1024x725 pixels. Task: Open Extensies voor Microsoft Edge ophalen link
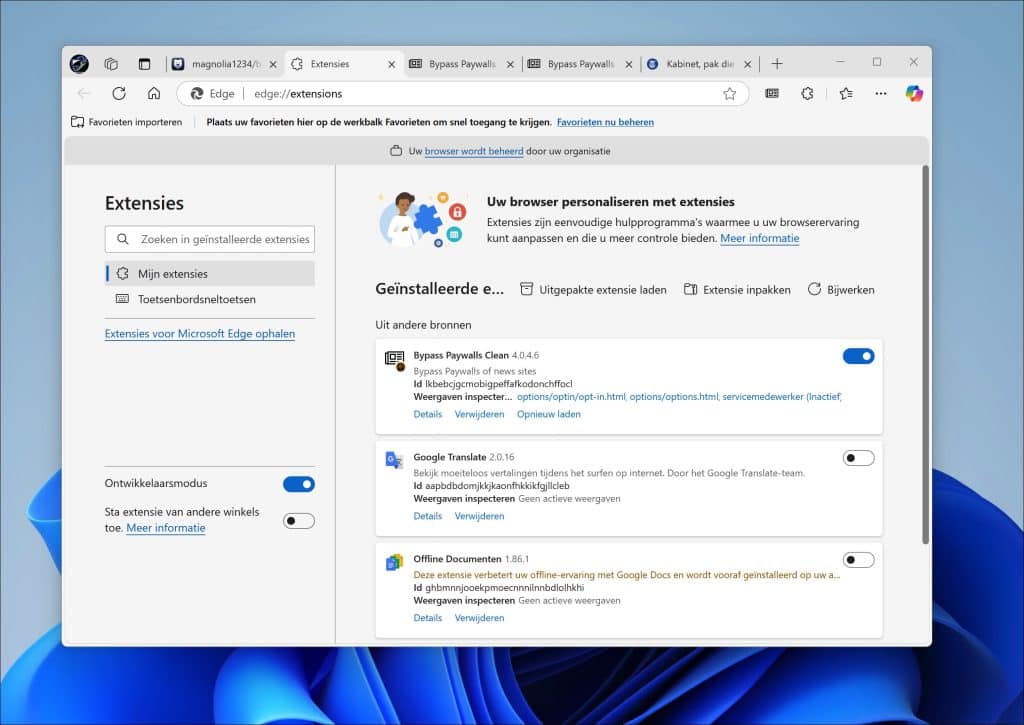coord(200,334)
